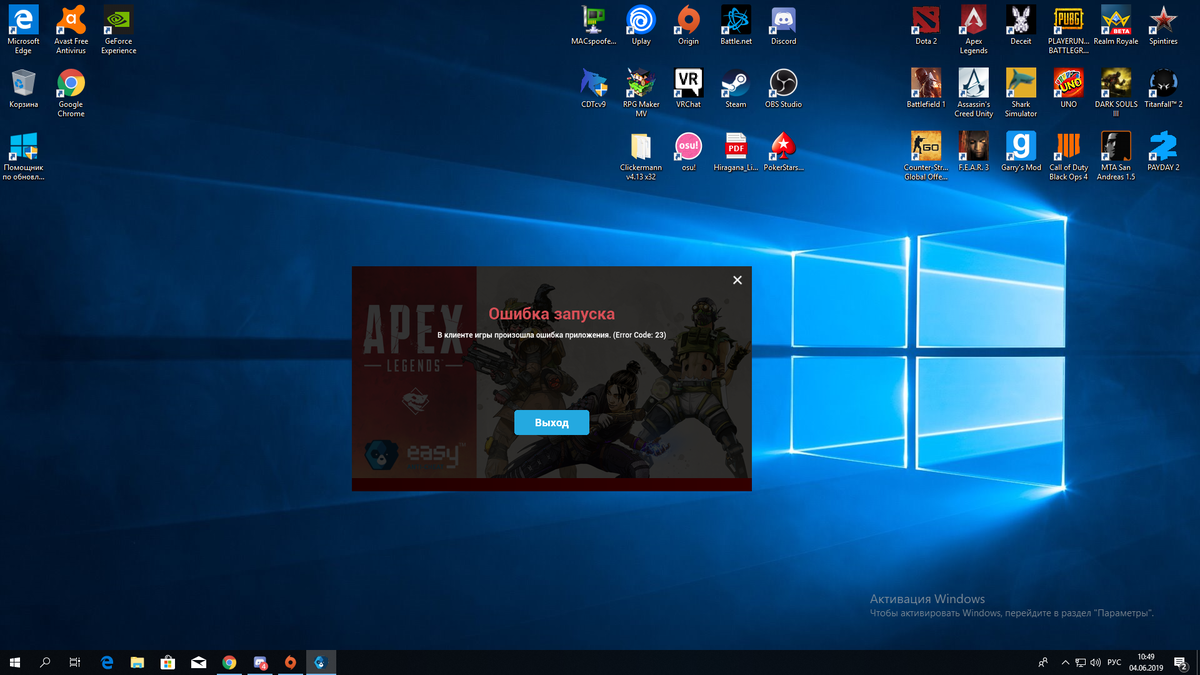1200x675 pixels.
Task: Open Garry's Mod desktop shortcut
Action: (1021, 152)
